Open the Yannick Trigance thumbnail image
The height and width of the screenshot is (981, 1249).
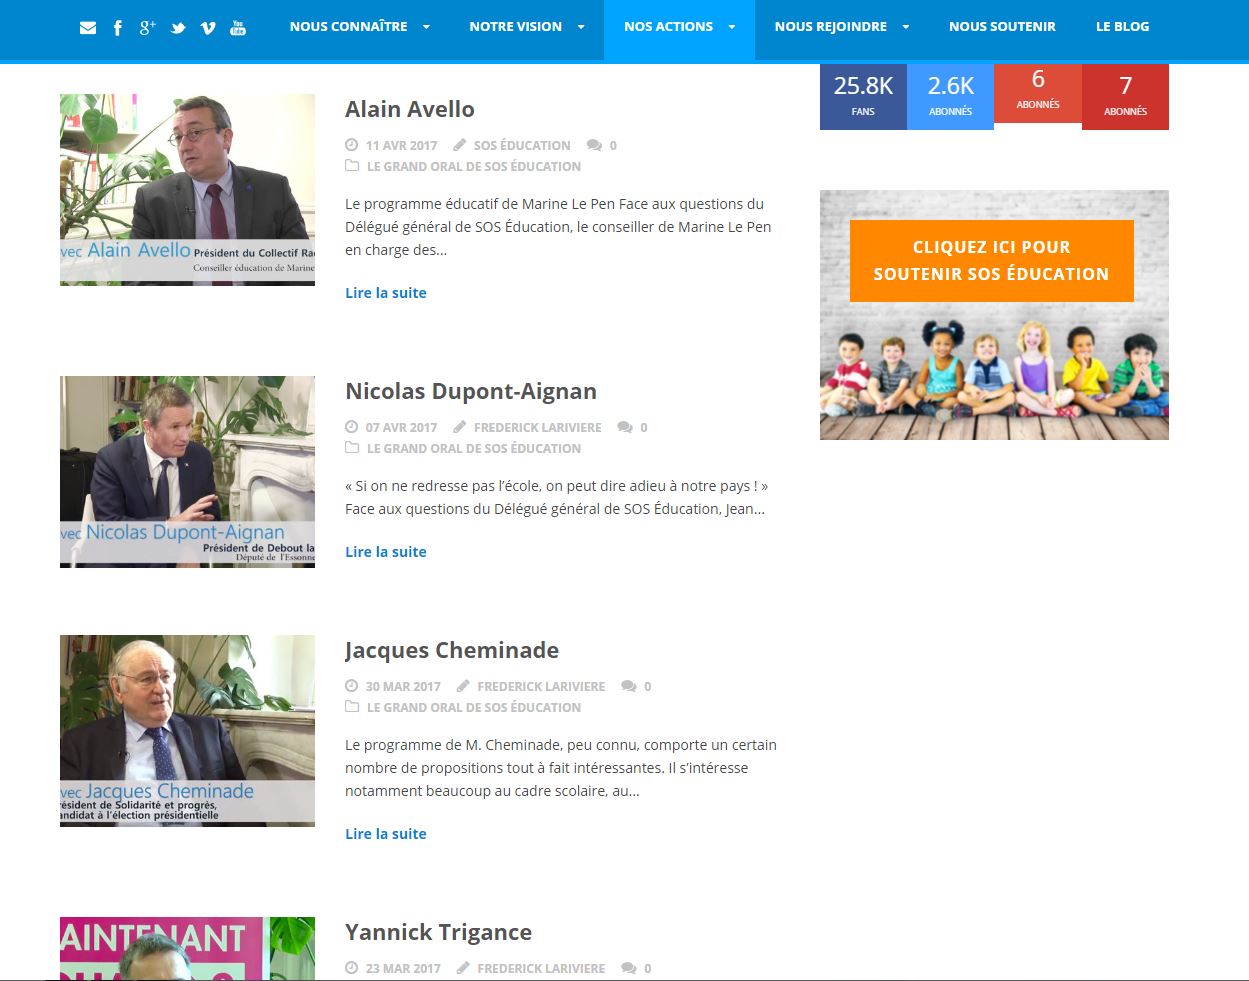tap(187, 948)
